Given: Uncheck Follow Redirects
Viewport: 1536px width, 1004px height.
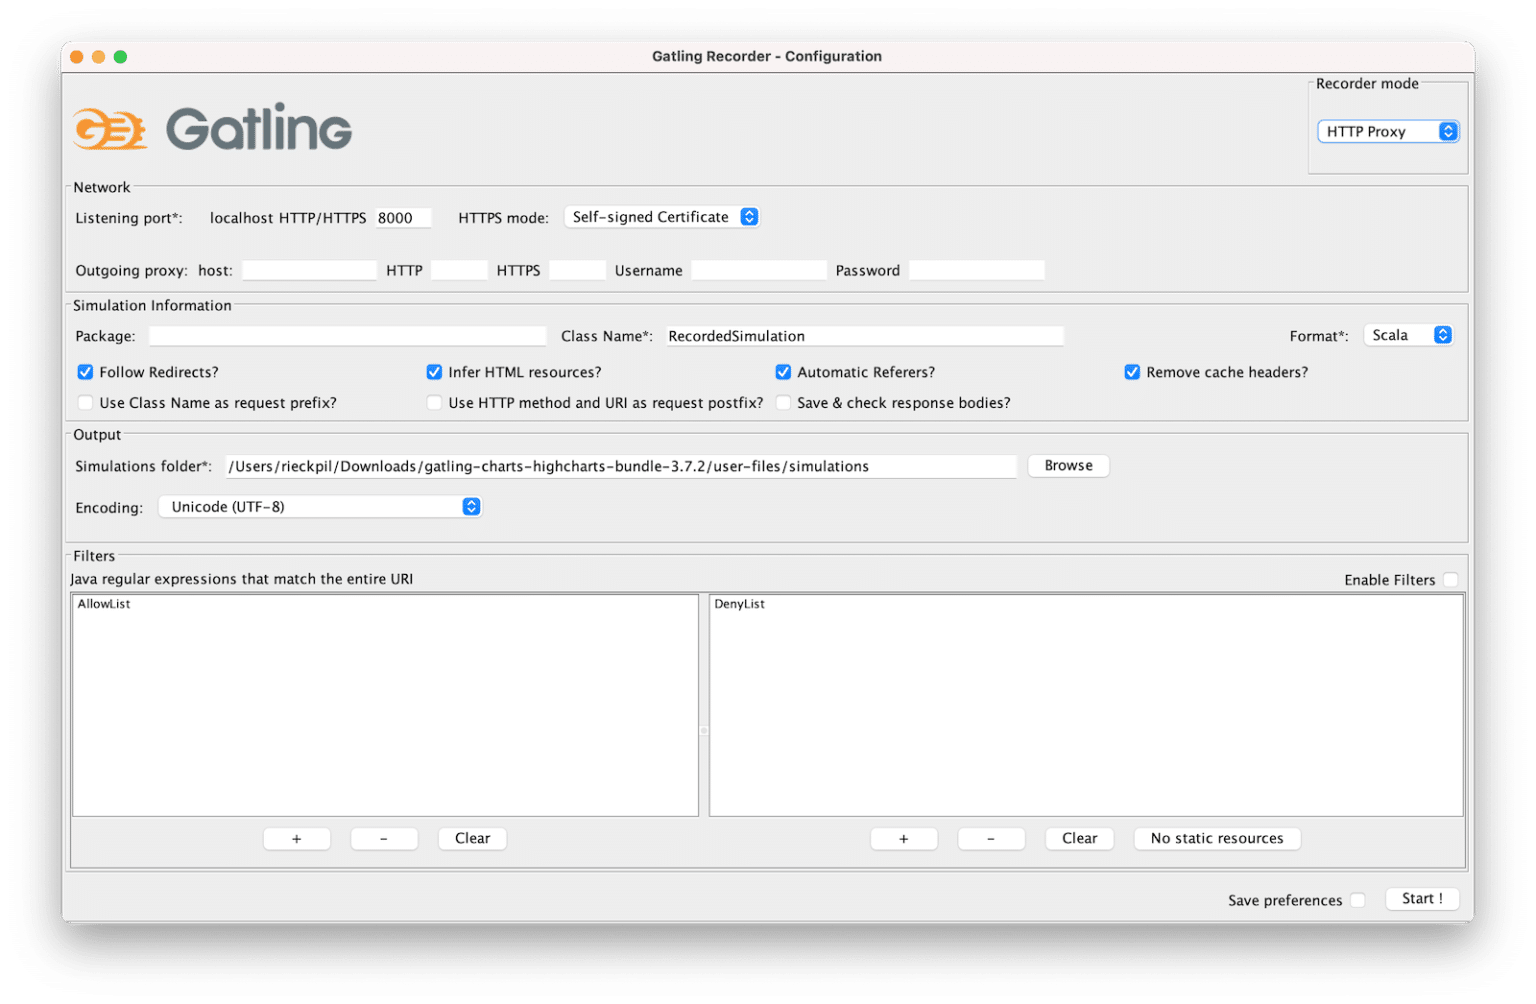Looking at the screenshot, I should pyautogui.click(x=85, y=371).
